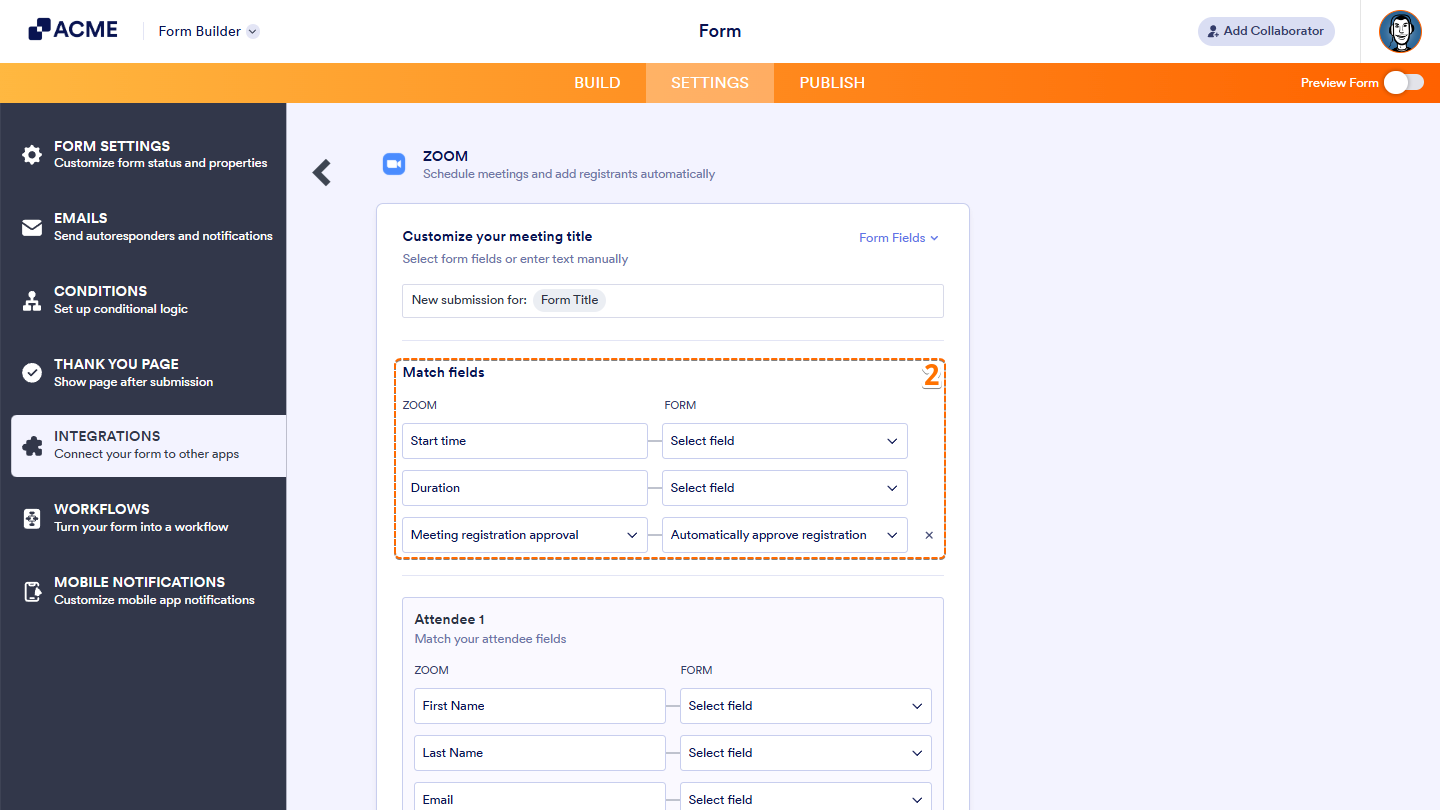Viewport: 1440px width, 810px height.
Task: Click the Integrations puzzle piece icon
Action: [x=31, y=443]
